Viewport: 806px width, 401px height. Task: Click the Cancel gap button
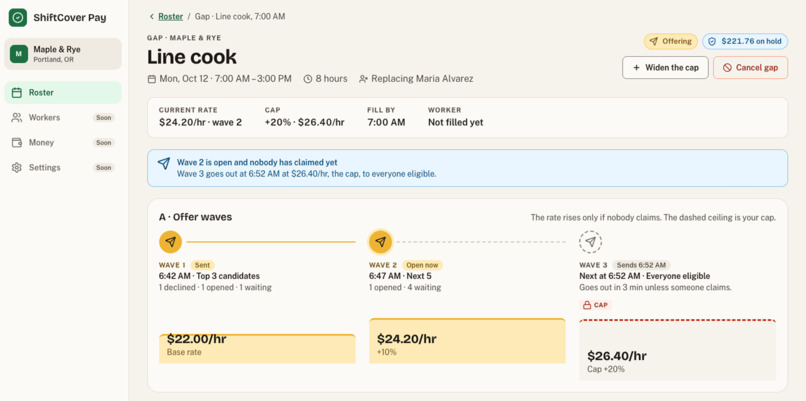click(750, 67)
